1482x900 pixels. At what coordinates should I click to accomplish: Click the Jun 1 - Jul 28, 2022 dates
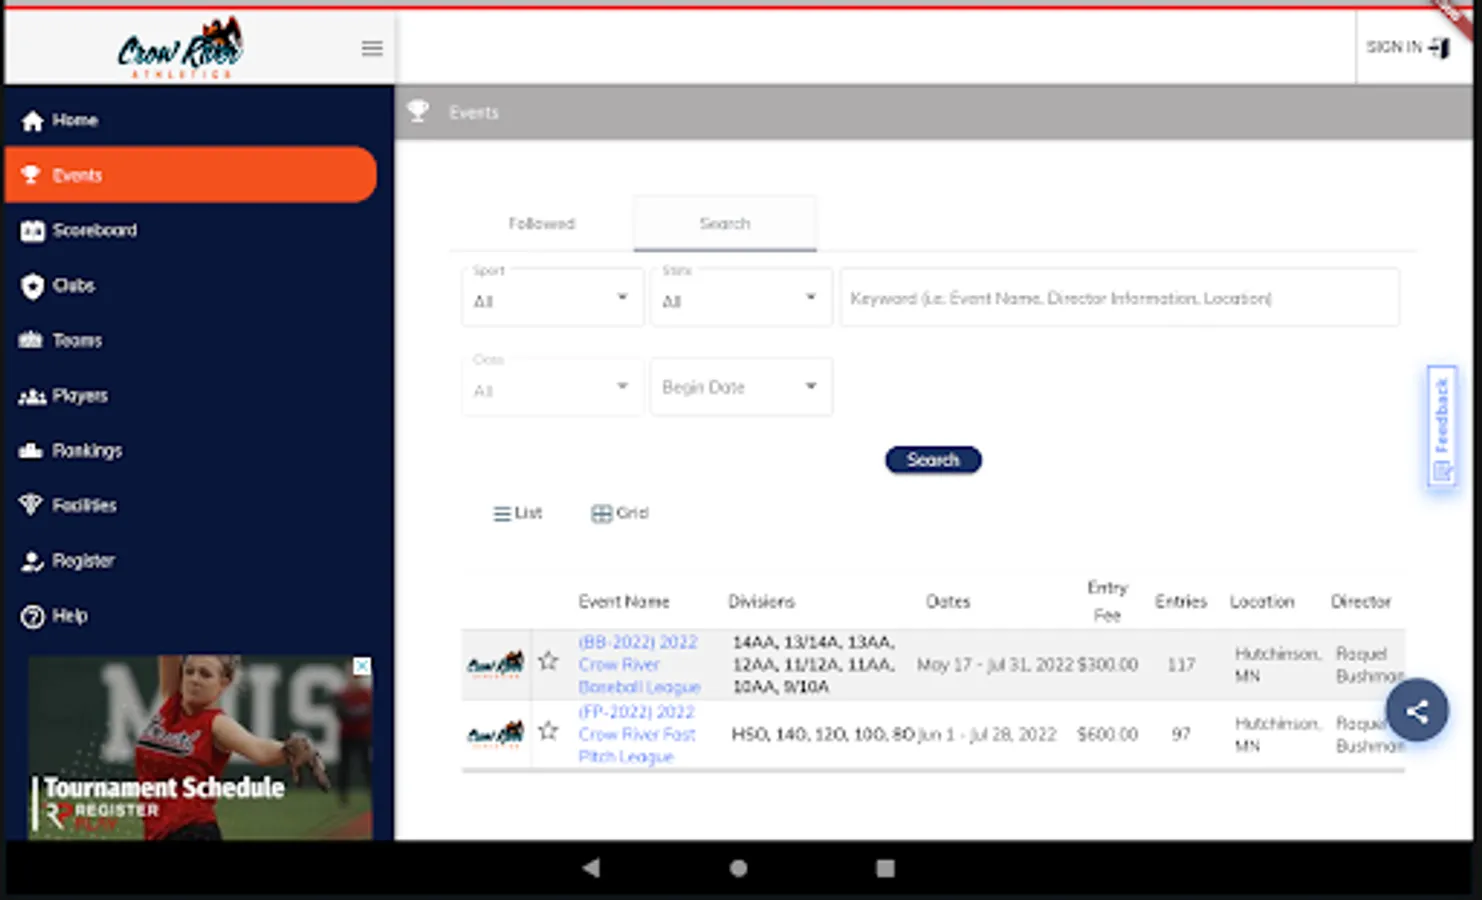(987, 734)
